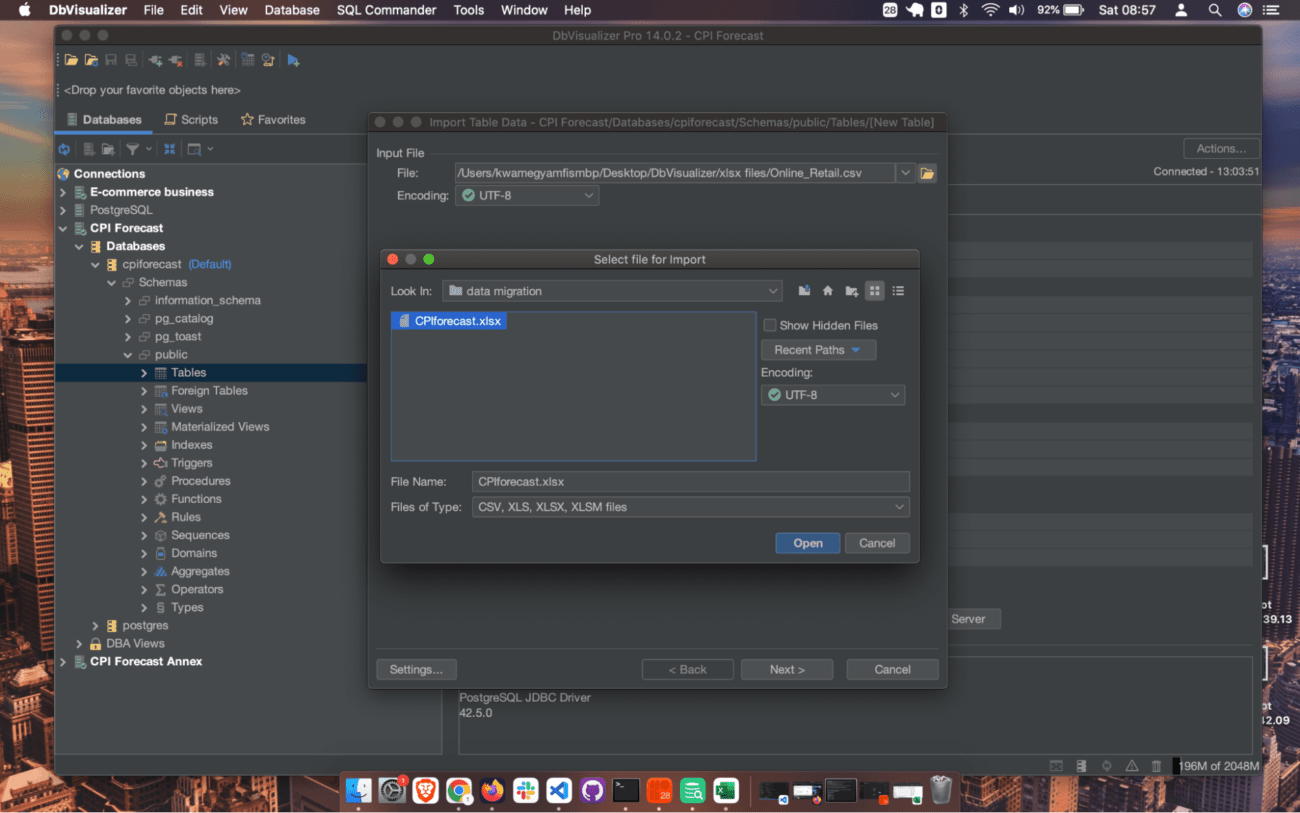Enable the Show Hidden Files checkbox

[770, 325]
